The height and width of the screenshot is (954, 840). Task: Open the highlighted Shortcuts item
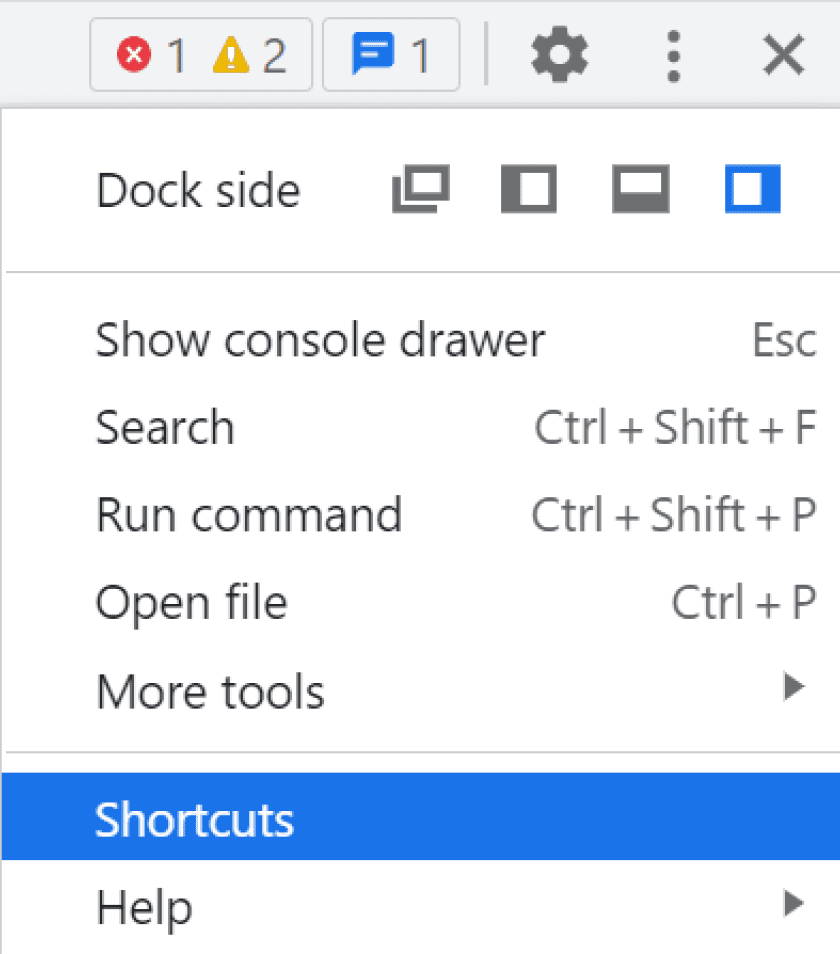(x=421, y=816)
